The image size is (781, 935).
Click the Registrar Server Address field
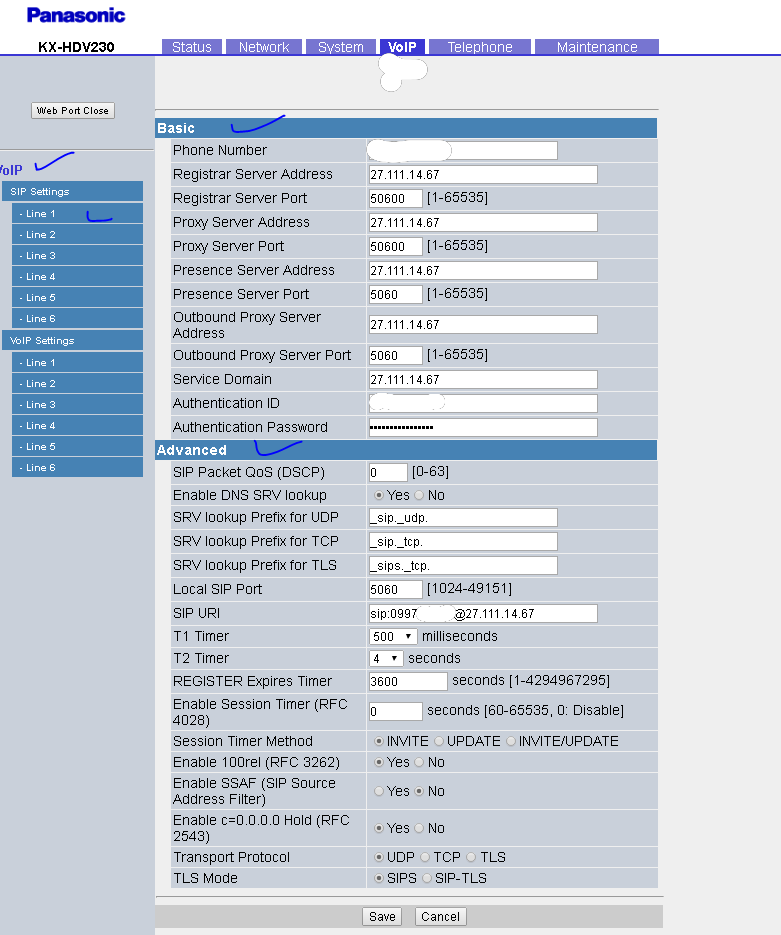tap(482, 174)
